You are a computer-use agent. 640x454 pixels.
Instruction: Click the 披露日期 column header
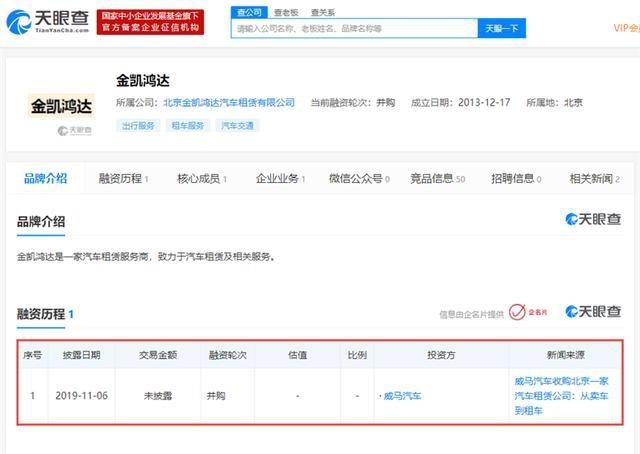82,355
